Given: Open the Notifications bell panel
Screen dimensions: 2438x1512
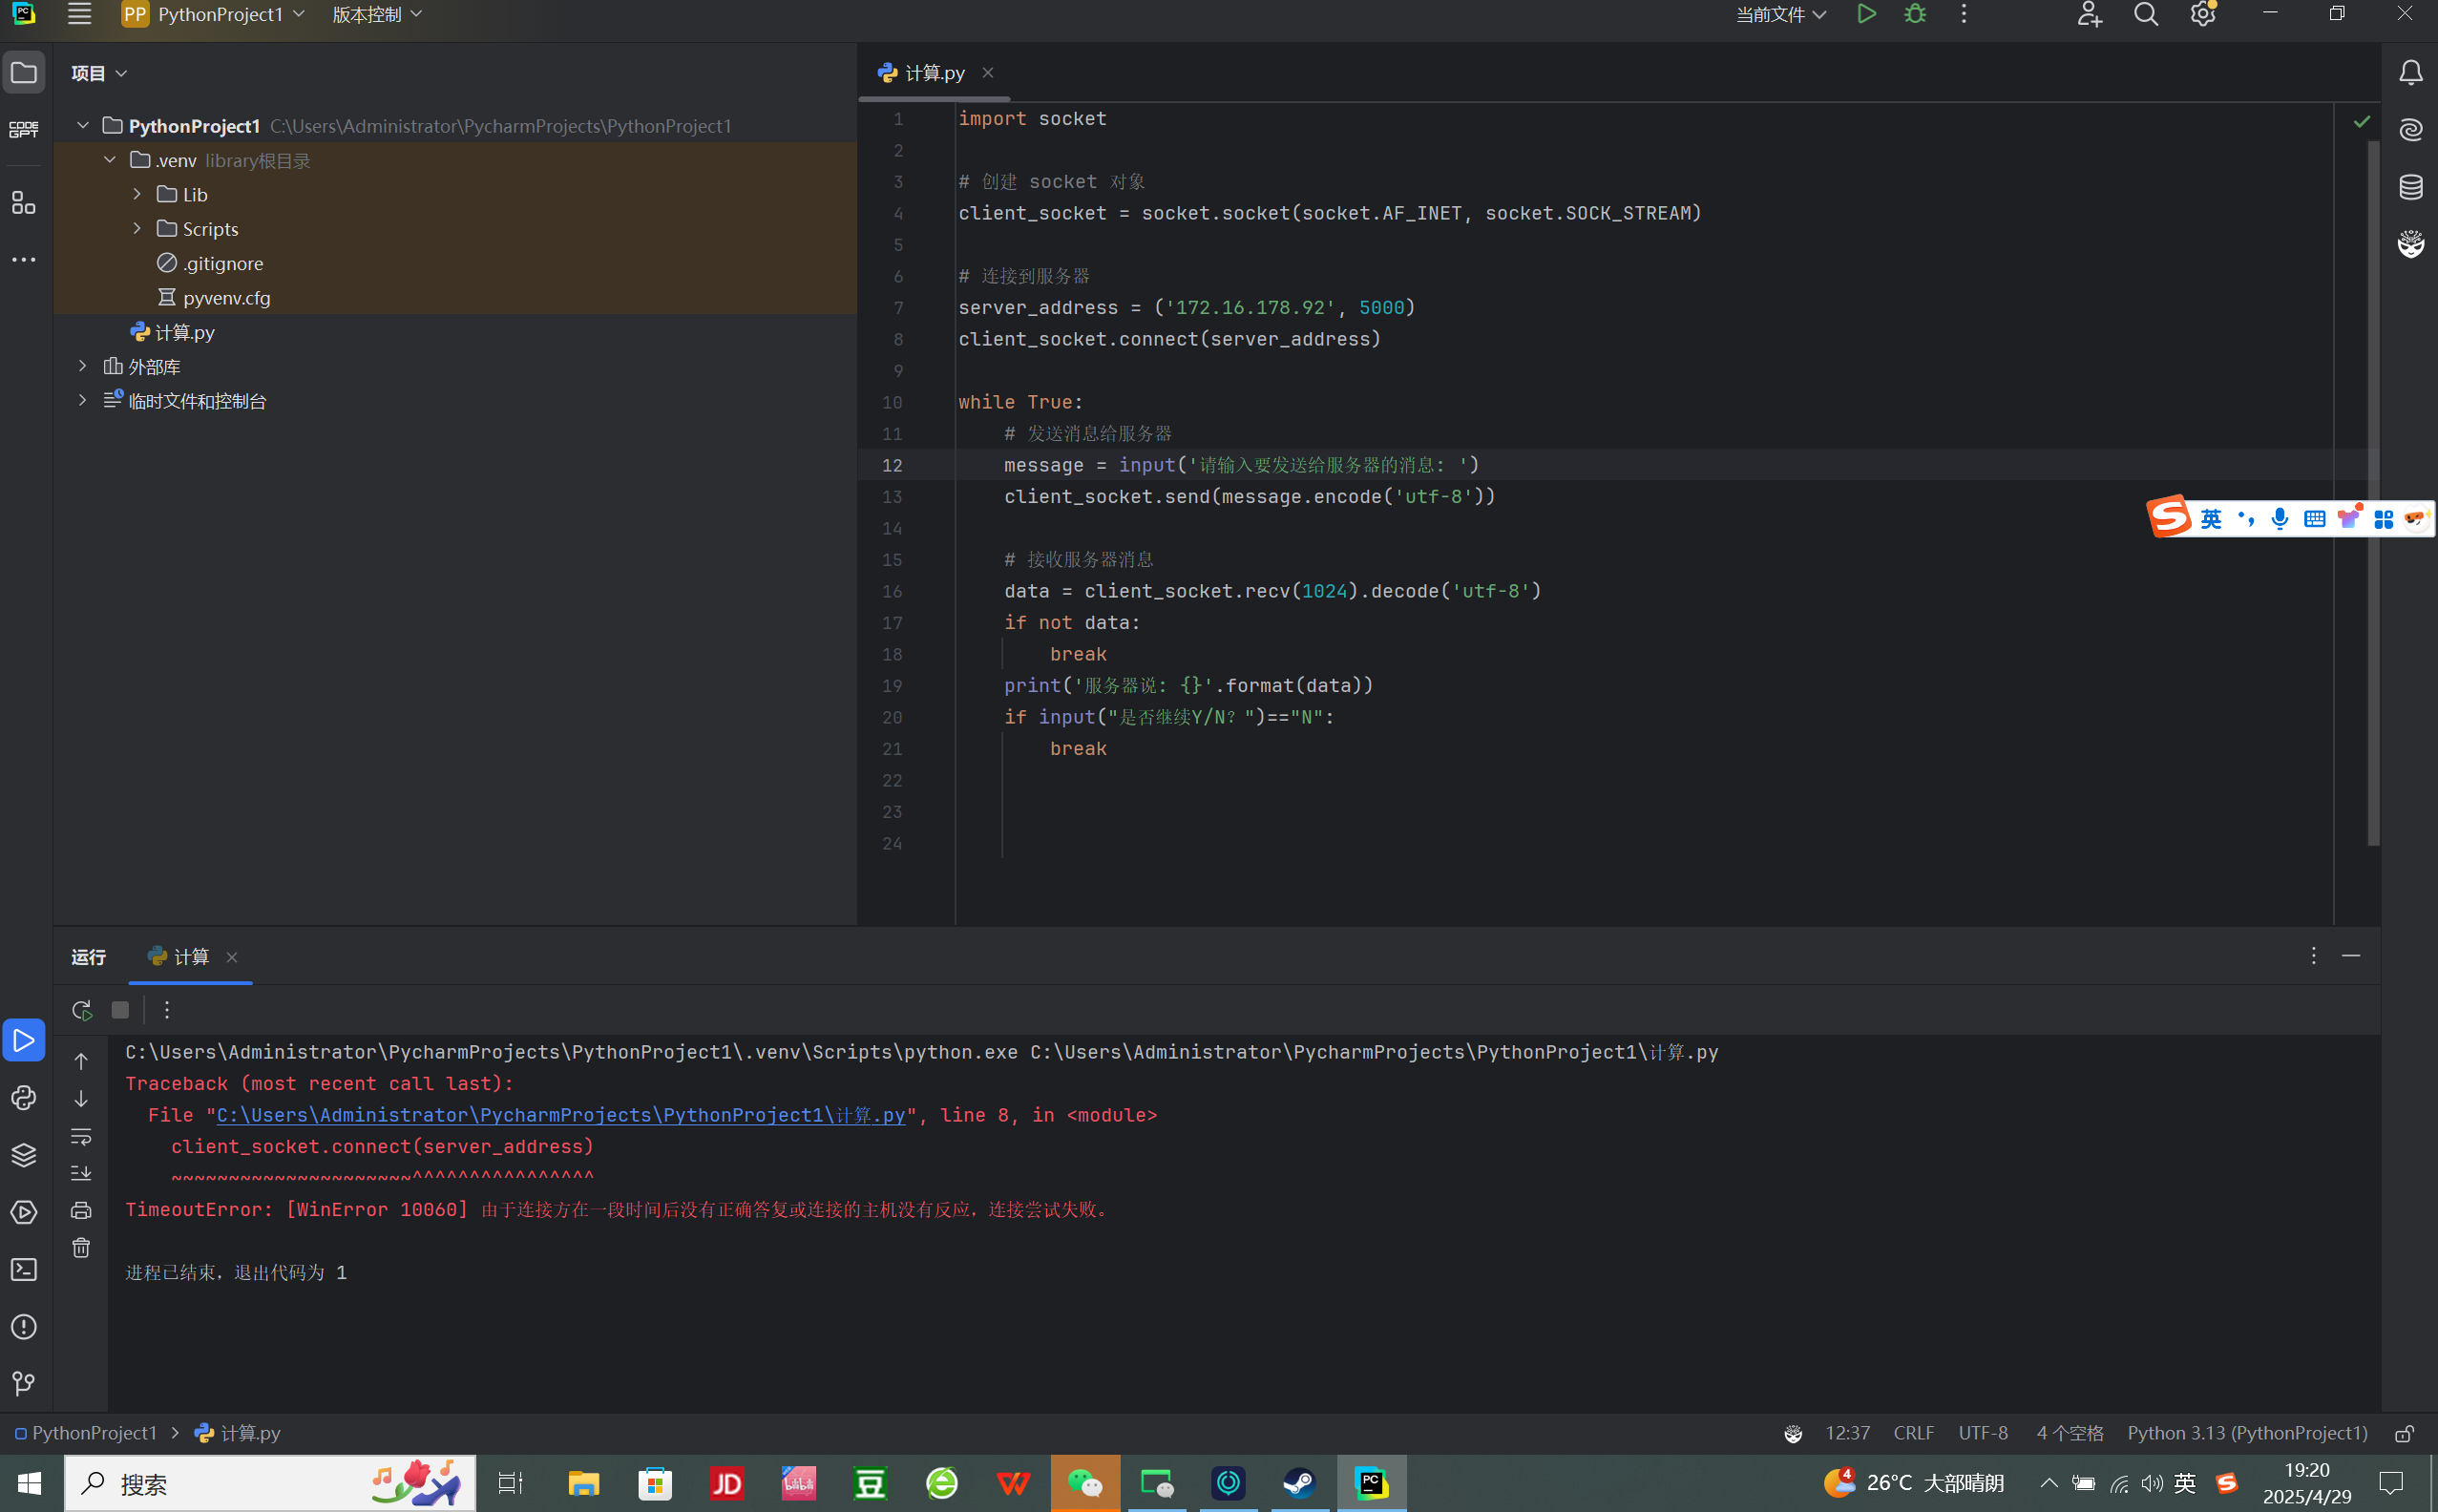Looking at the screenshot, I should (x=2411, y=73).
